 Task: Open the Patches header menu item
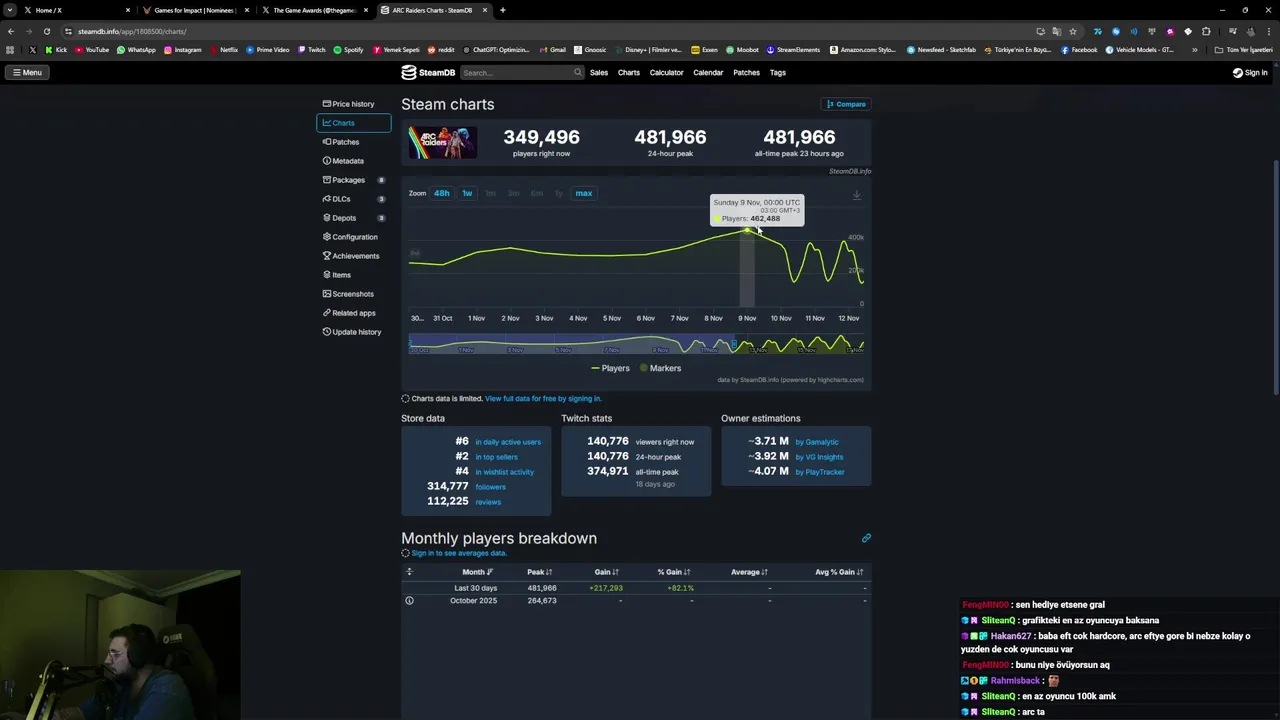pyautogui.click(x=746, y=72)
